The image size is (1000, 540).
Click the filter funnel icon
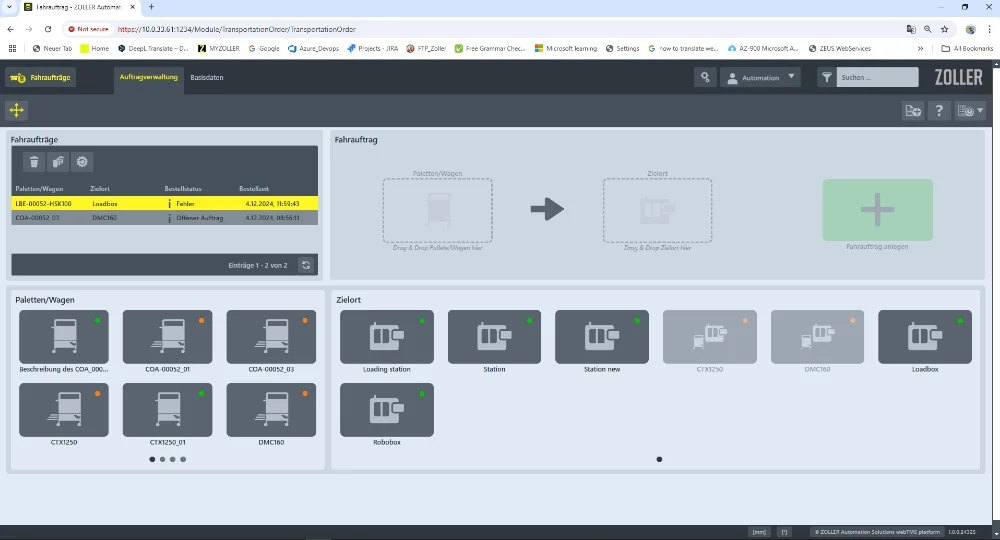point(826,77)
